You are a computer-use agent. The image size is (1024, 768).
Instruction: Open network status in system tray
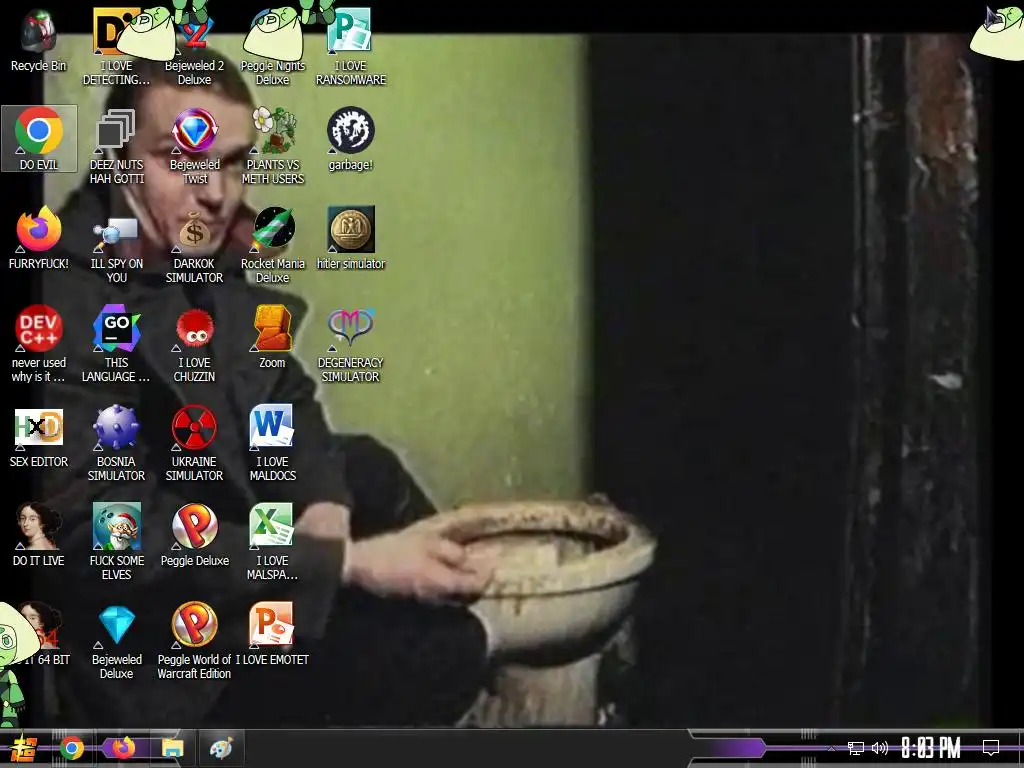tap(856, 748)
